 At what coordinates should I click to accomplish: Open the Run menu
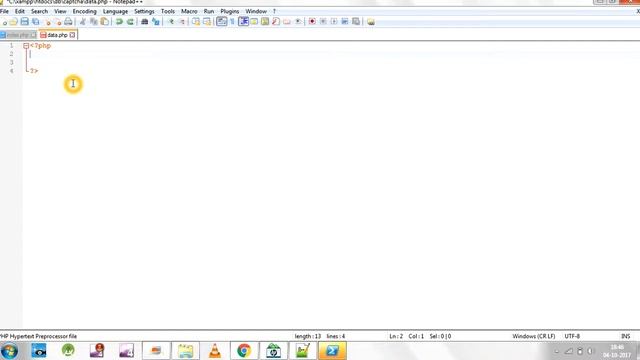(209, 11)
